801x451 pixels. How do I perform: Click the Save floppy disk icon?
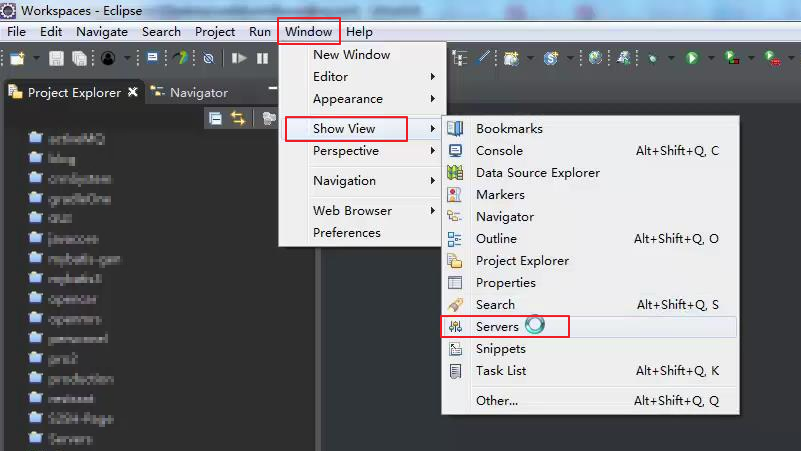coord(56,58)
